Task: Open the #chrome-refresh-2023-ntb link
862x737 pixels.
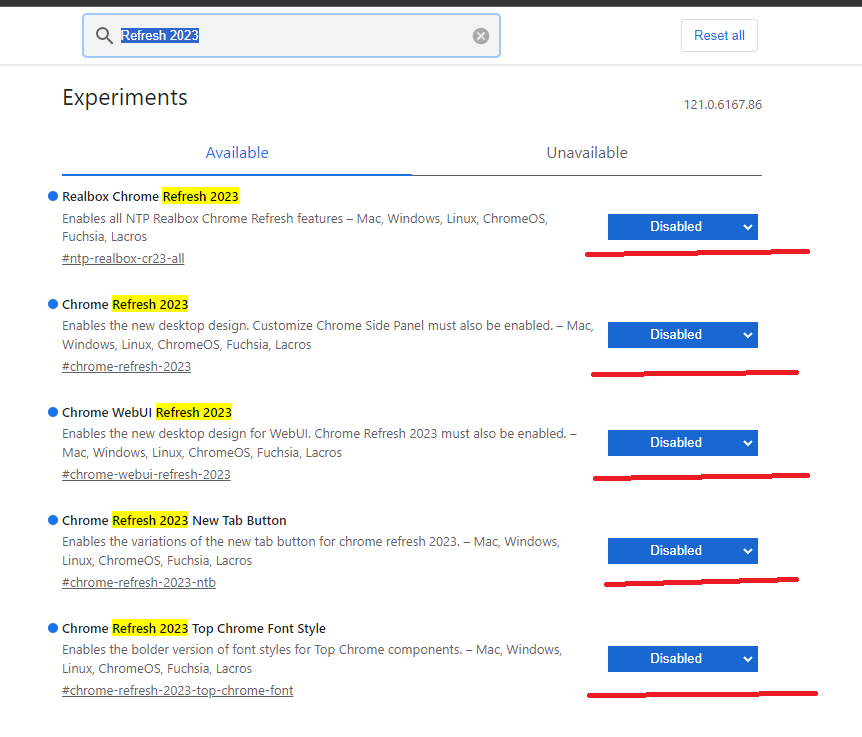Action: point(139,583)
